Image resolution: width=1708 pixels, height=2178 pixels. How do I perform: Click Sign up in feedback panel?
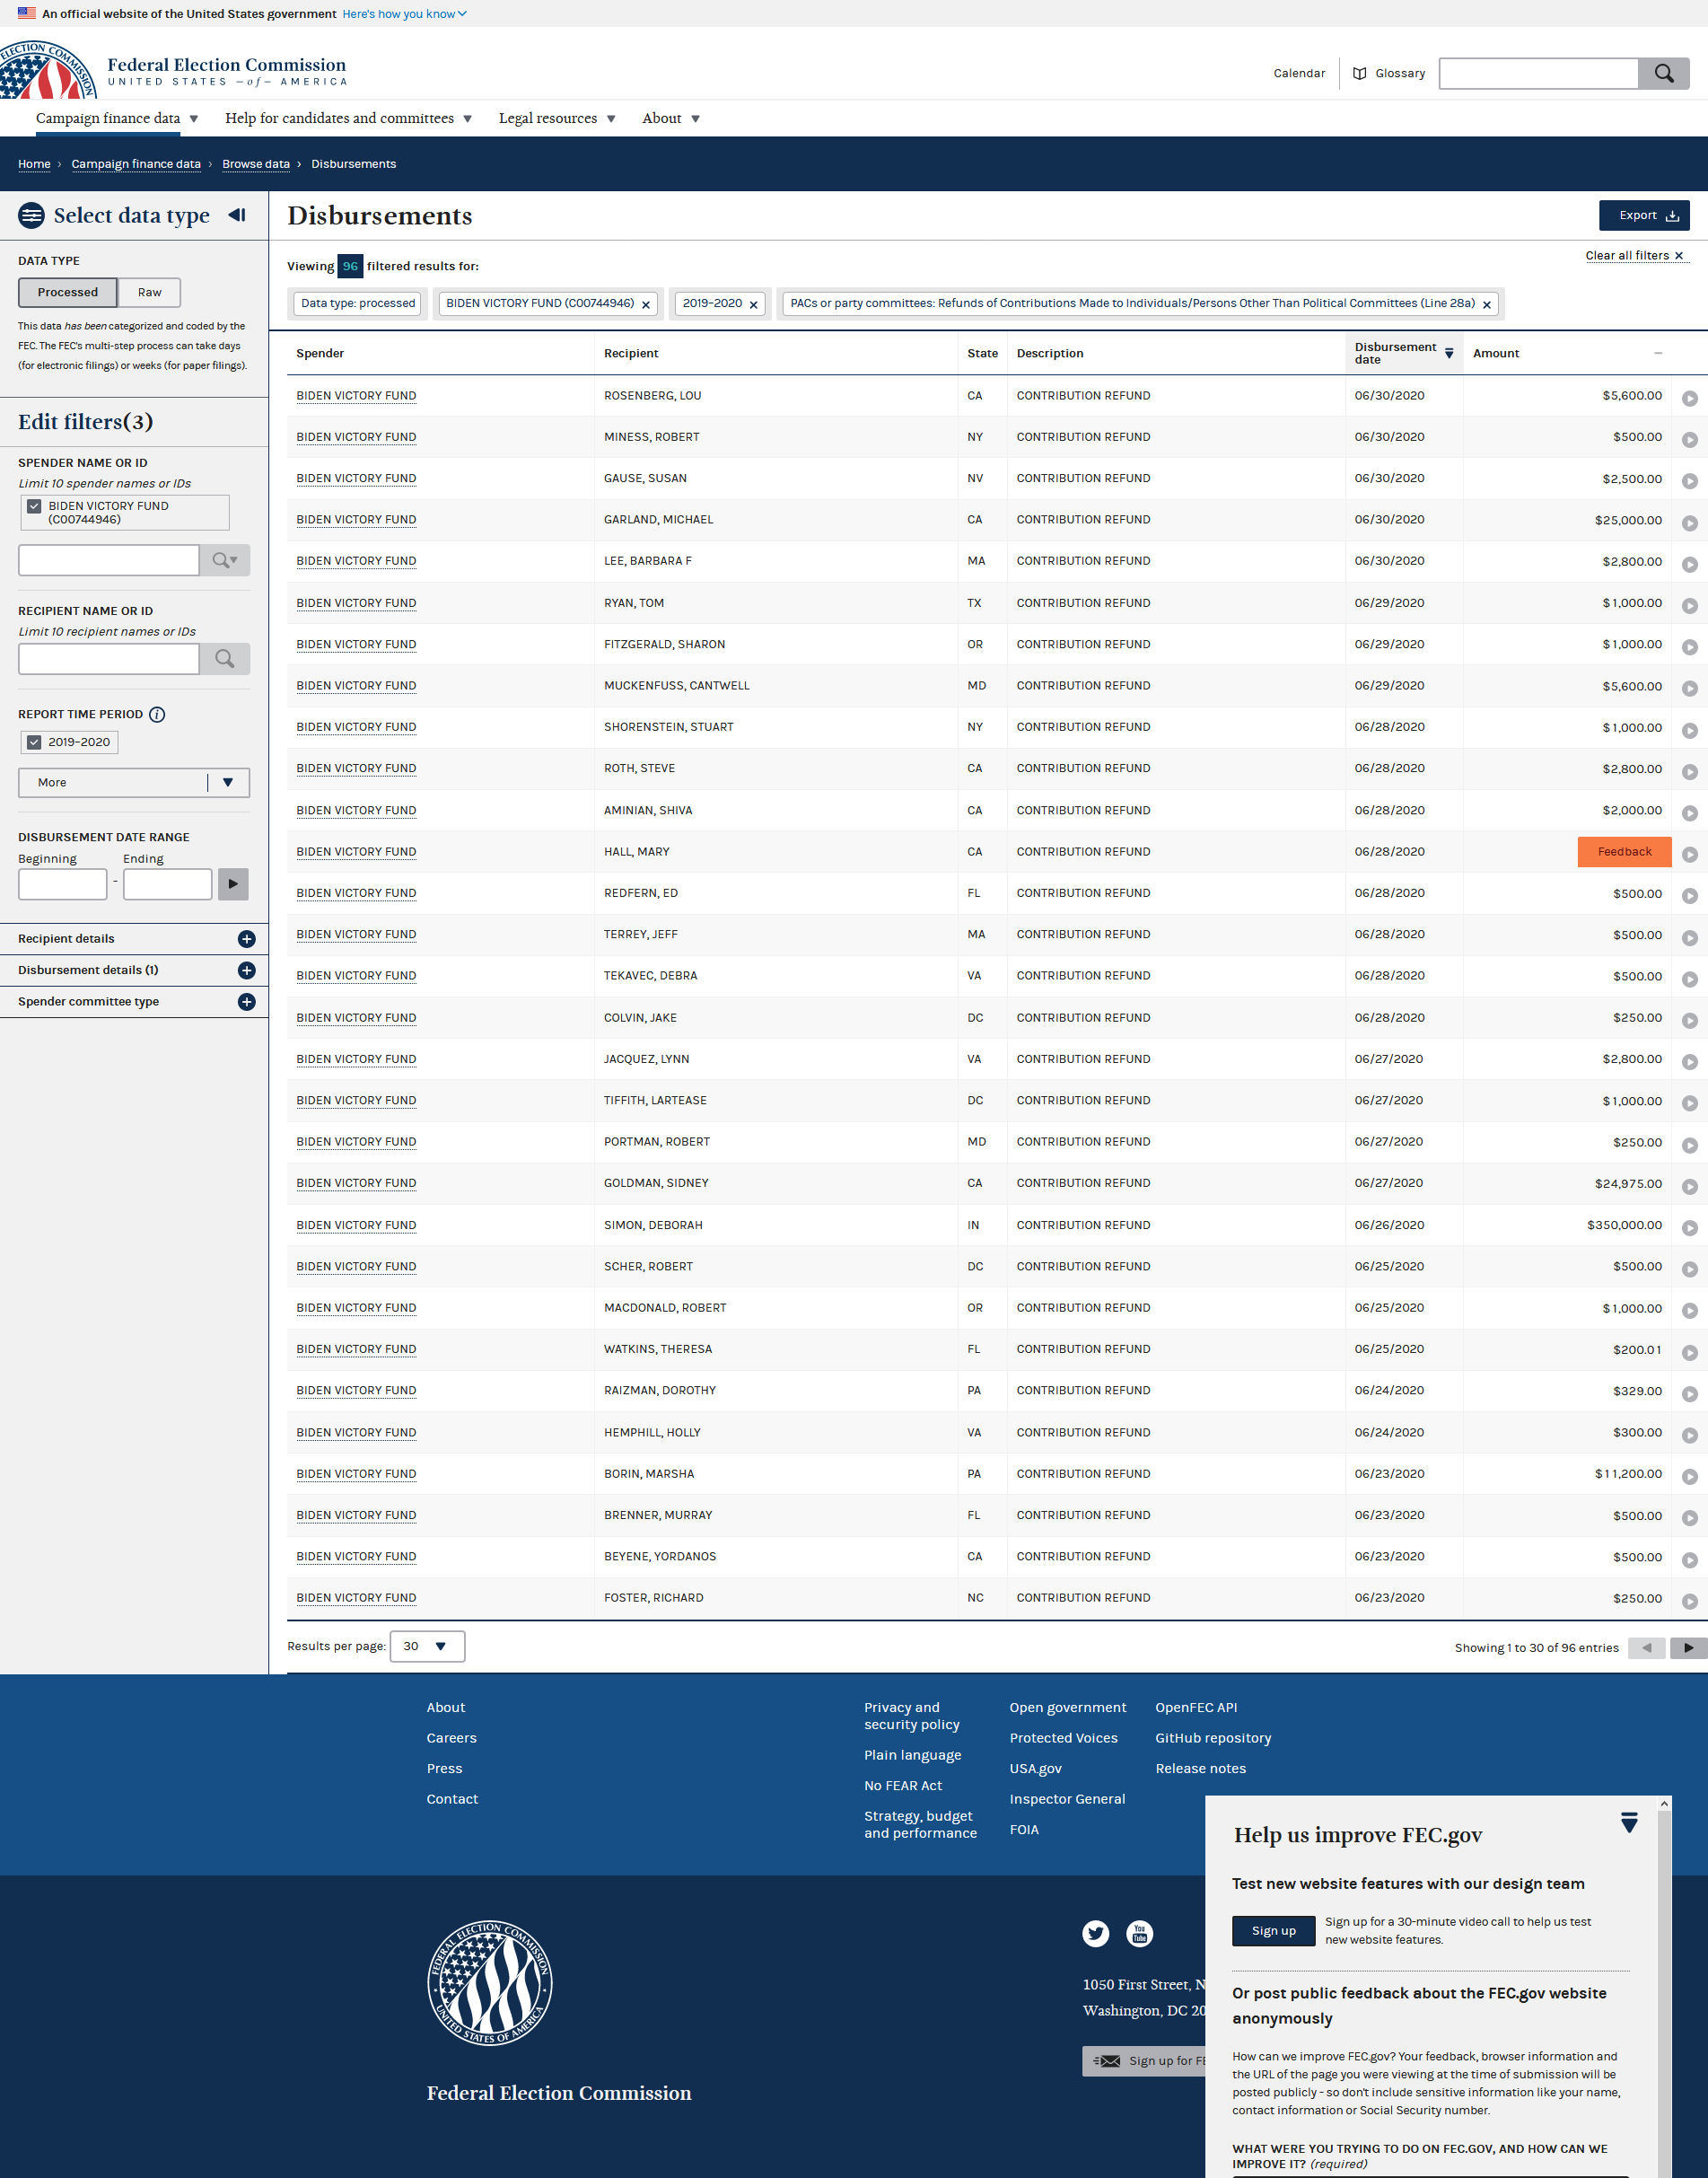[x=1273, y=1930]
